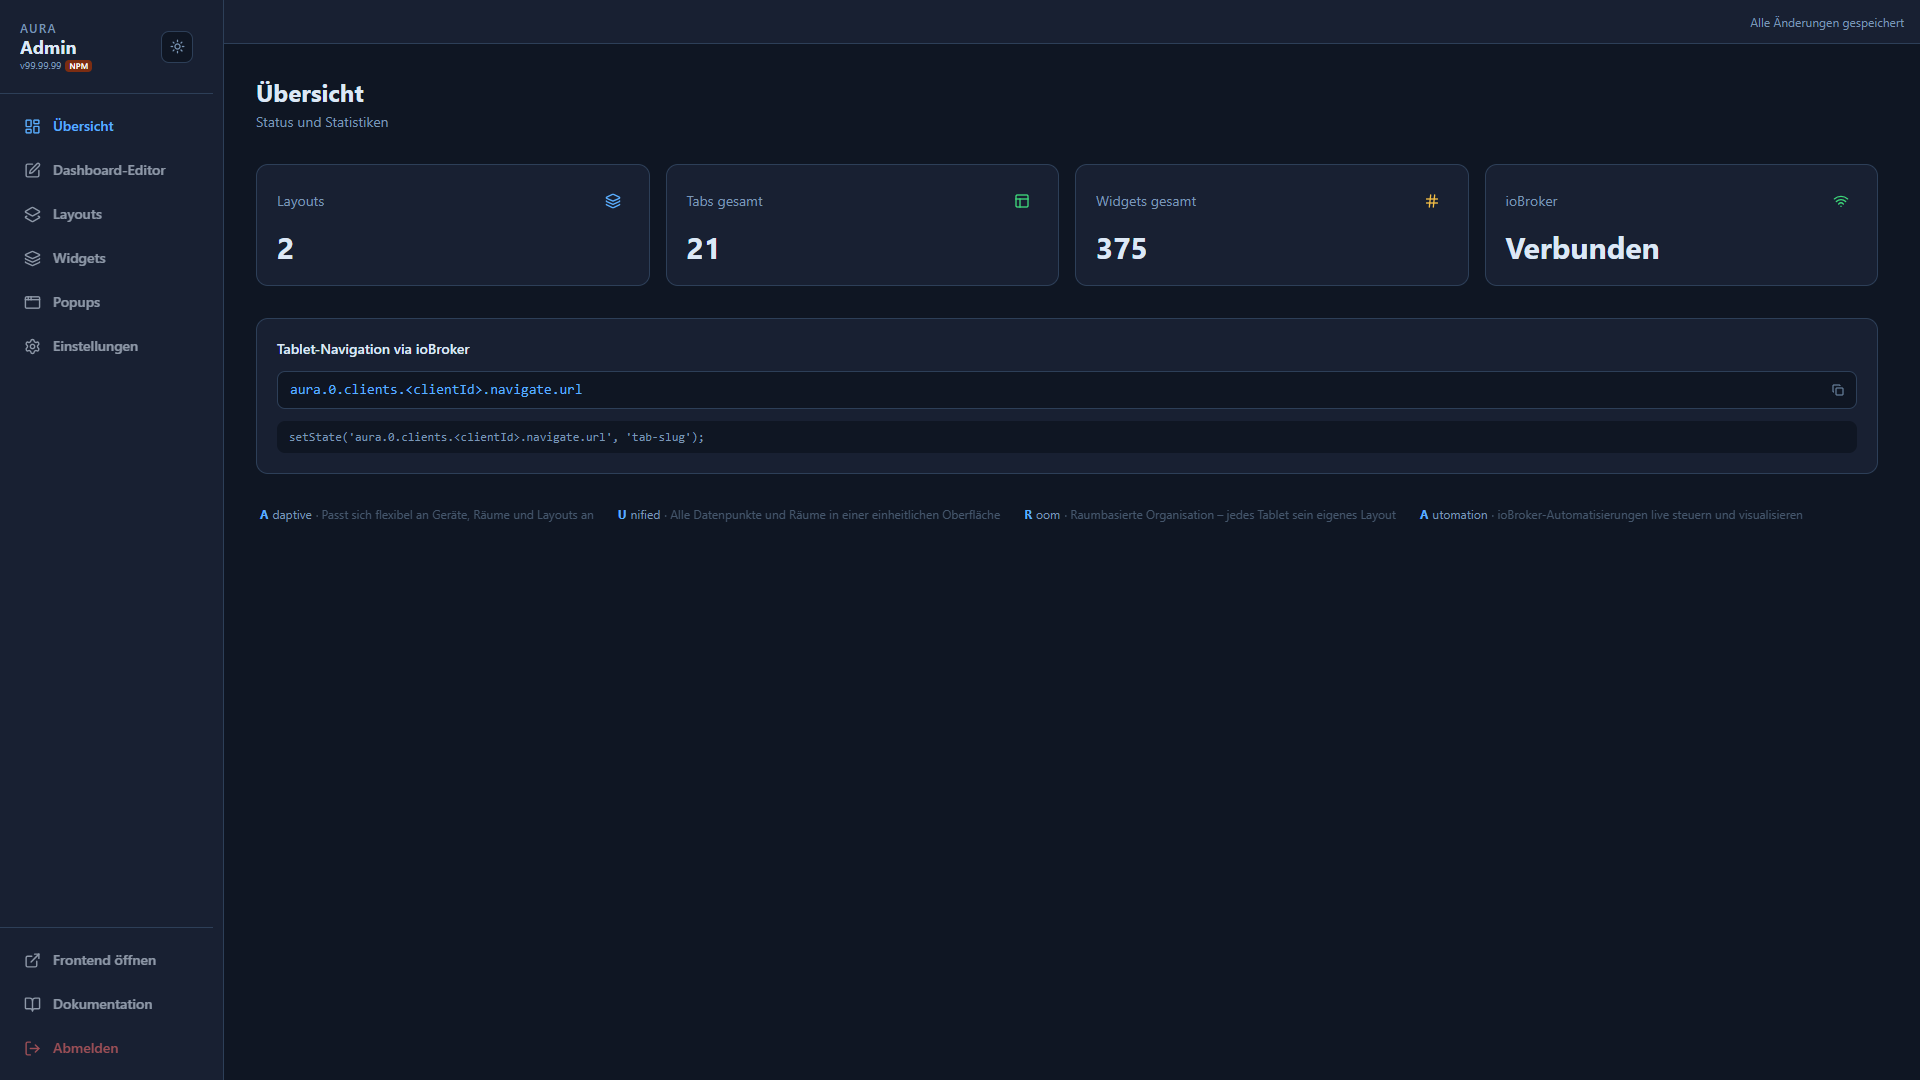The height and width of the screenshot is (1080, 1920).
Task: Click the NPM badge under Admin
Action: point(79,66)
